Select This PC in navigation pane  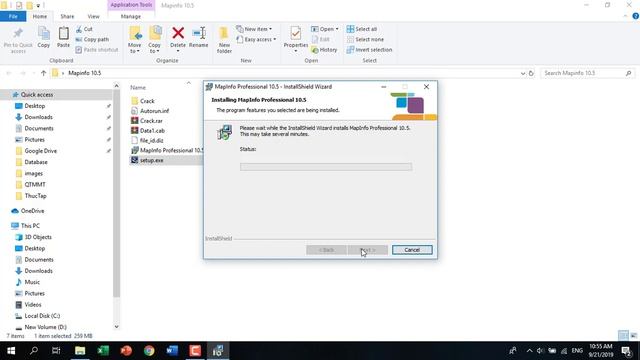tap(30, 226)
